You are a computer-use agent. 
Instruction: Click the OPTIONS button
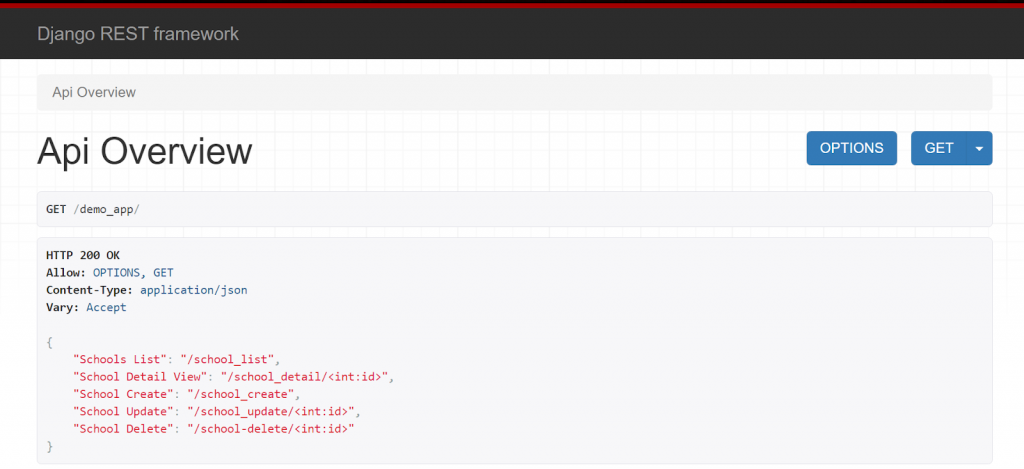pyautogui.click(x=851, y=148)
